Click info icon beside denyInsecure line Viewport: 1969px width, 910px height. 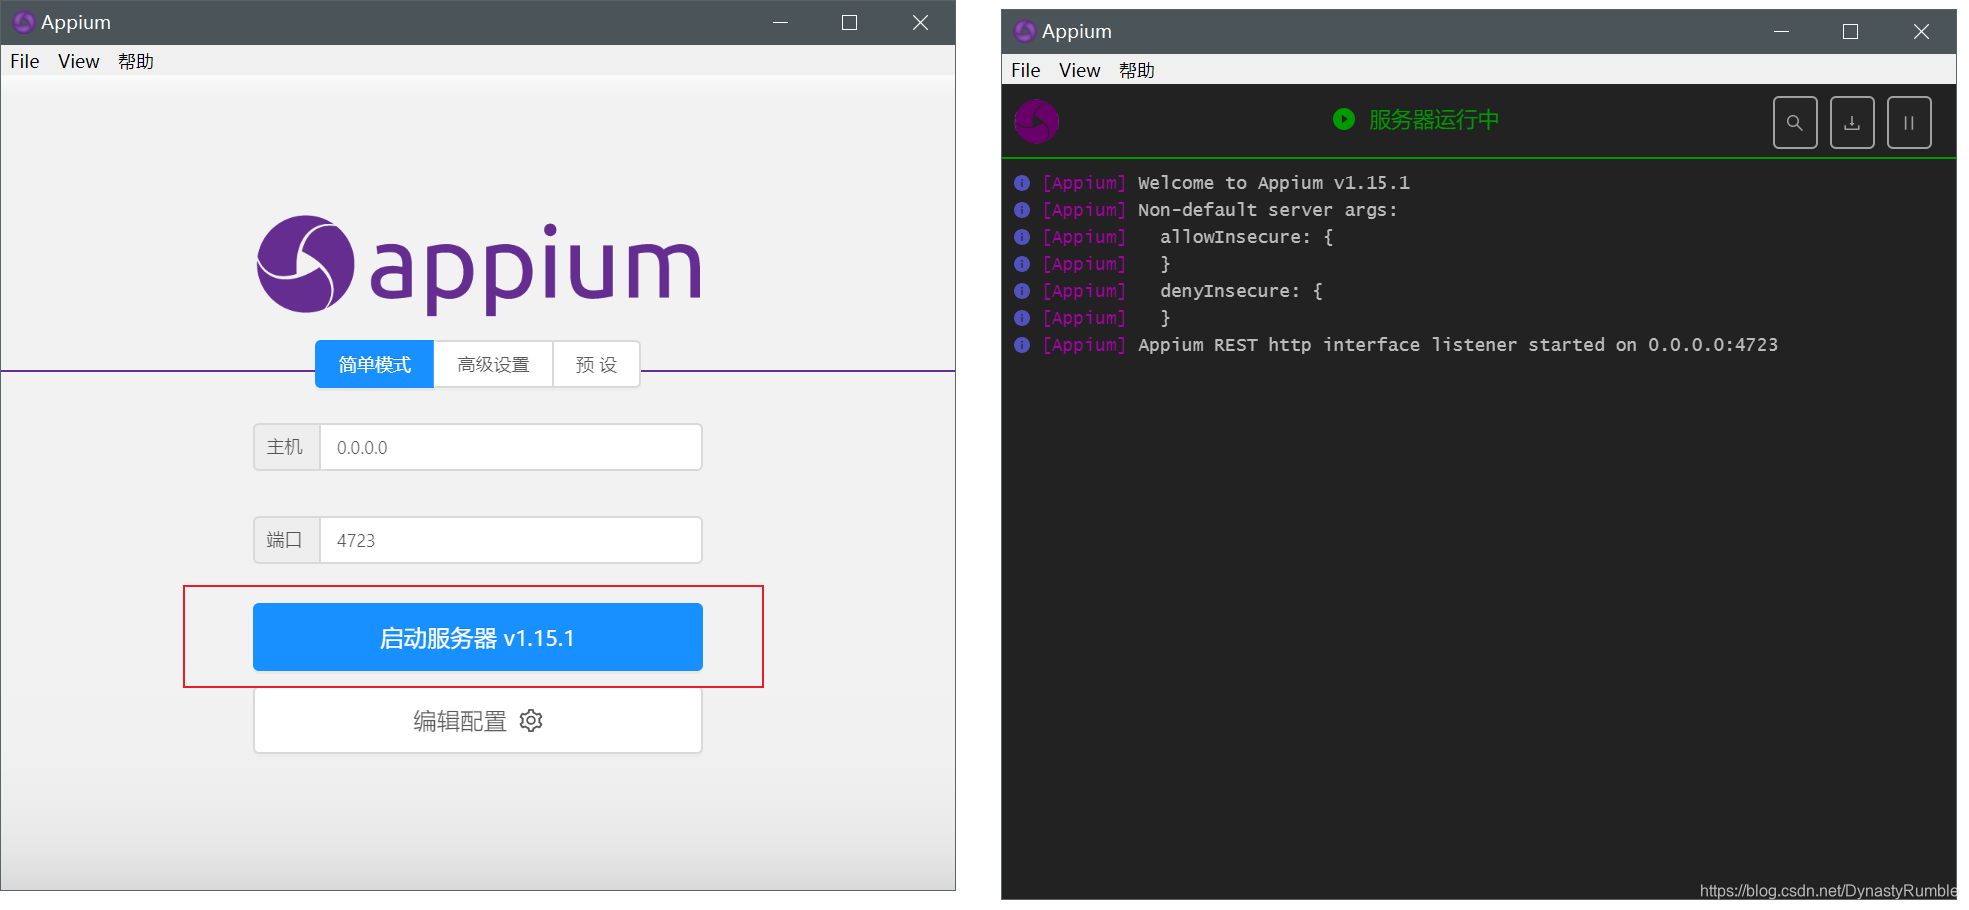pyautogui.click(x=1022, y=291)
